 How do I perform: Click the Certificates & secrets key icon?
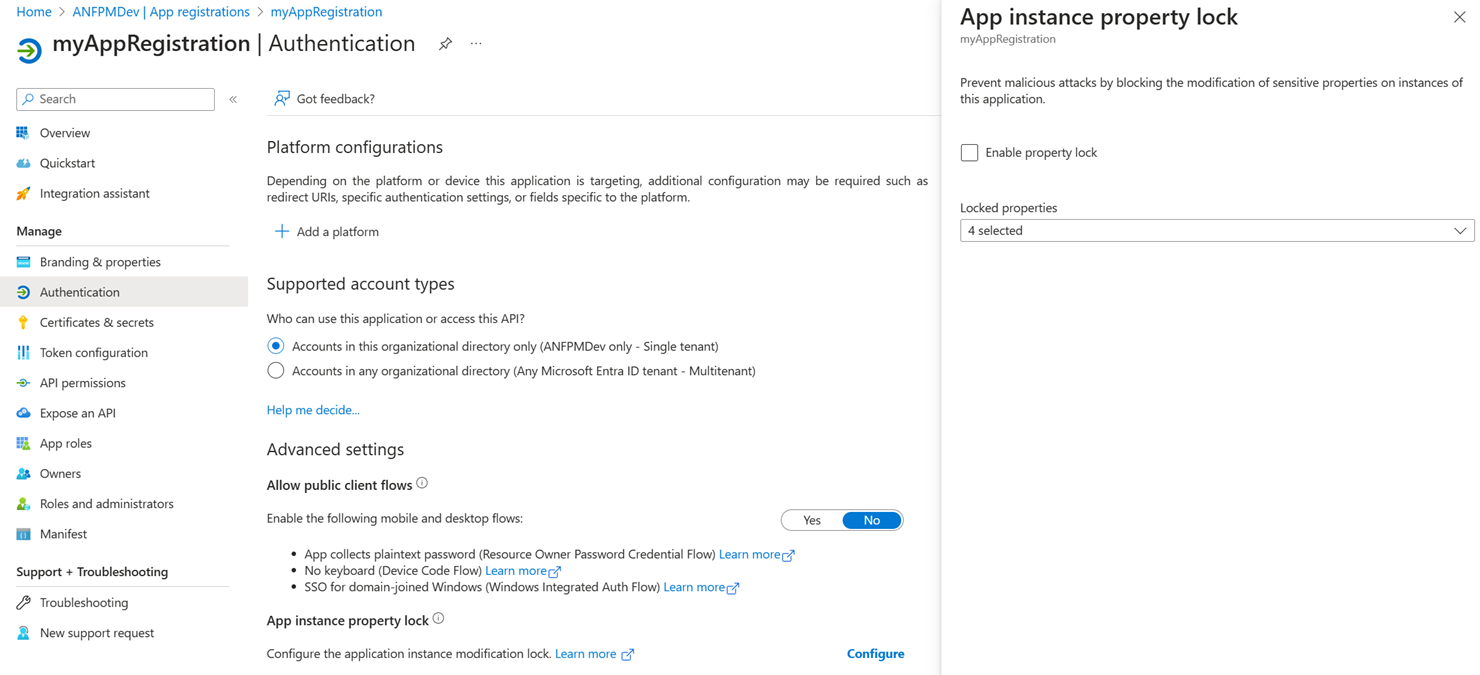[x=23, y=322]
